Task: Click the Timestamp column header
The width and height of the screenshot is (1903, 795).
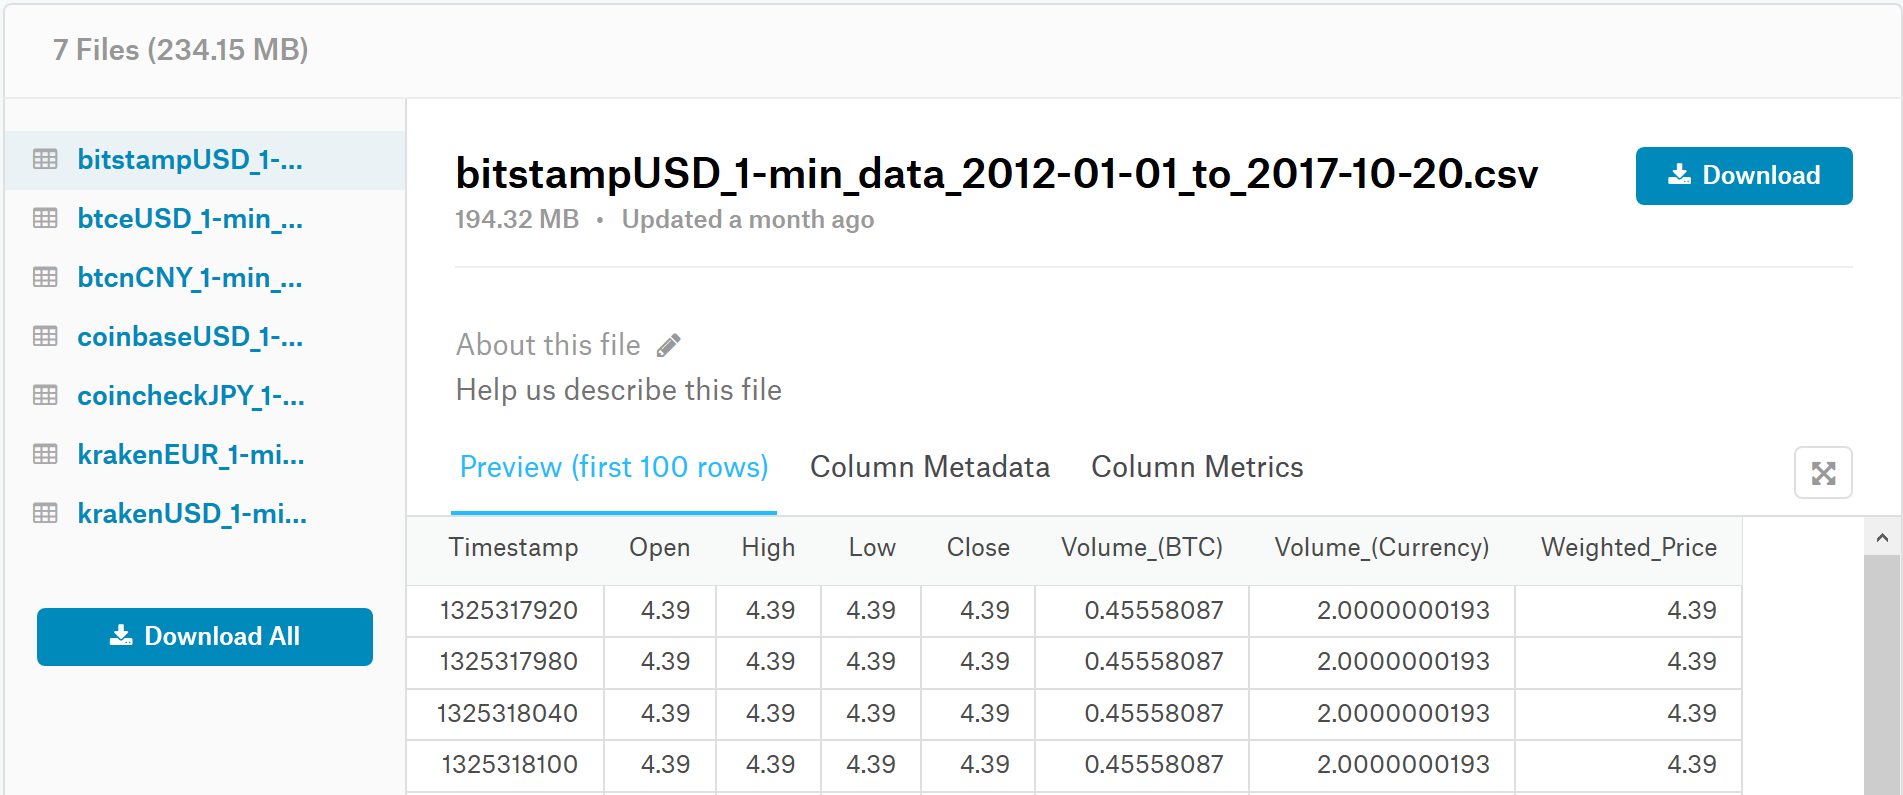Action: click(x=513, y=548)
